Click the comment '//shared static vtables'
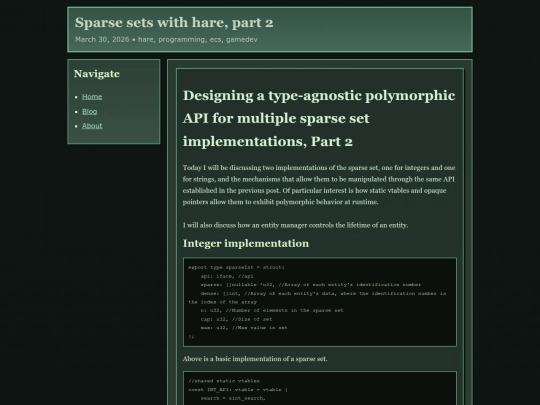The height and width of the screenshot is (405, 540). pos(224,381)
